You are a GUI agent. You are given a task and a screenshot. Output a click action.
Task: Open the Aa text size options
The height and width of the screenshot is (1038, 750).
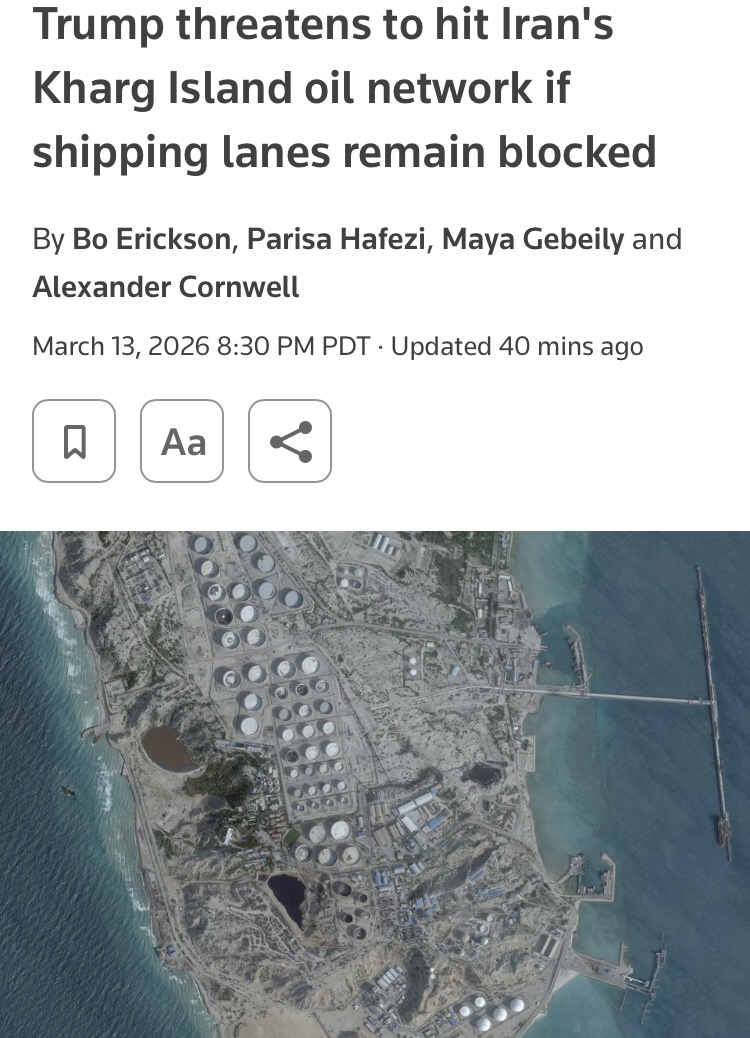pos(182,441)
